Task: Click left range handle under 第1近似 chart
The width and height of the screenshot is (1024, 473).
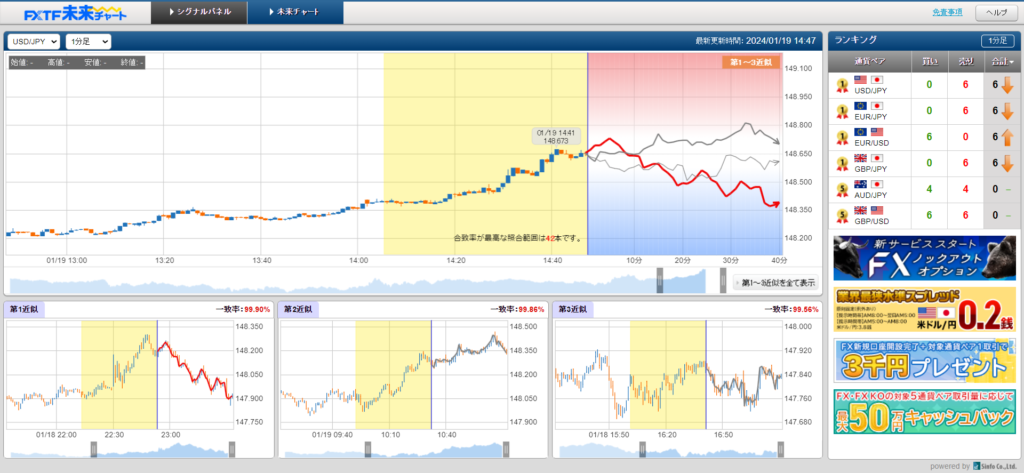Action: click(x=93, y=449)
